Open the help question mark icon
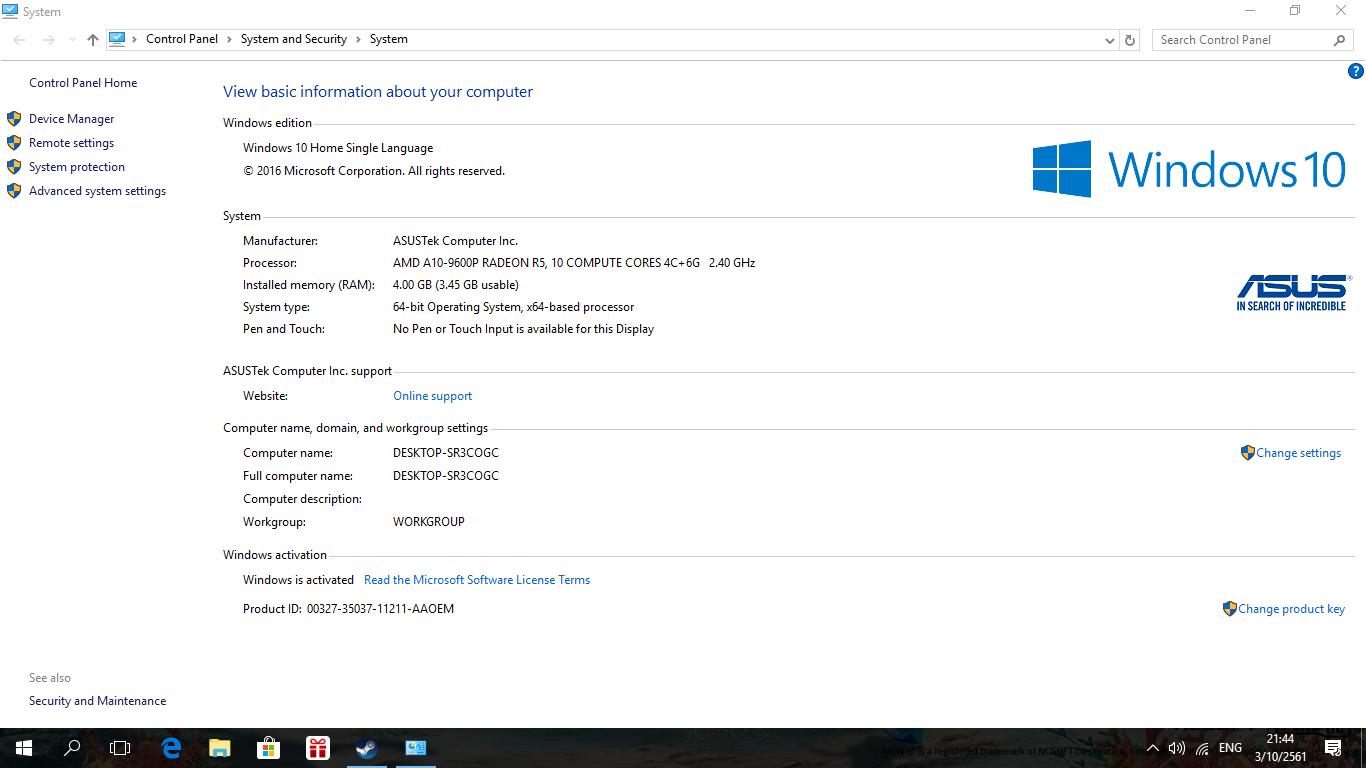Viewport: 1366px width, 768px height. click(1356, 71)
